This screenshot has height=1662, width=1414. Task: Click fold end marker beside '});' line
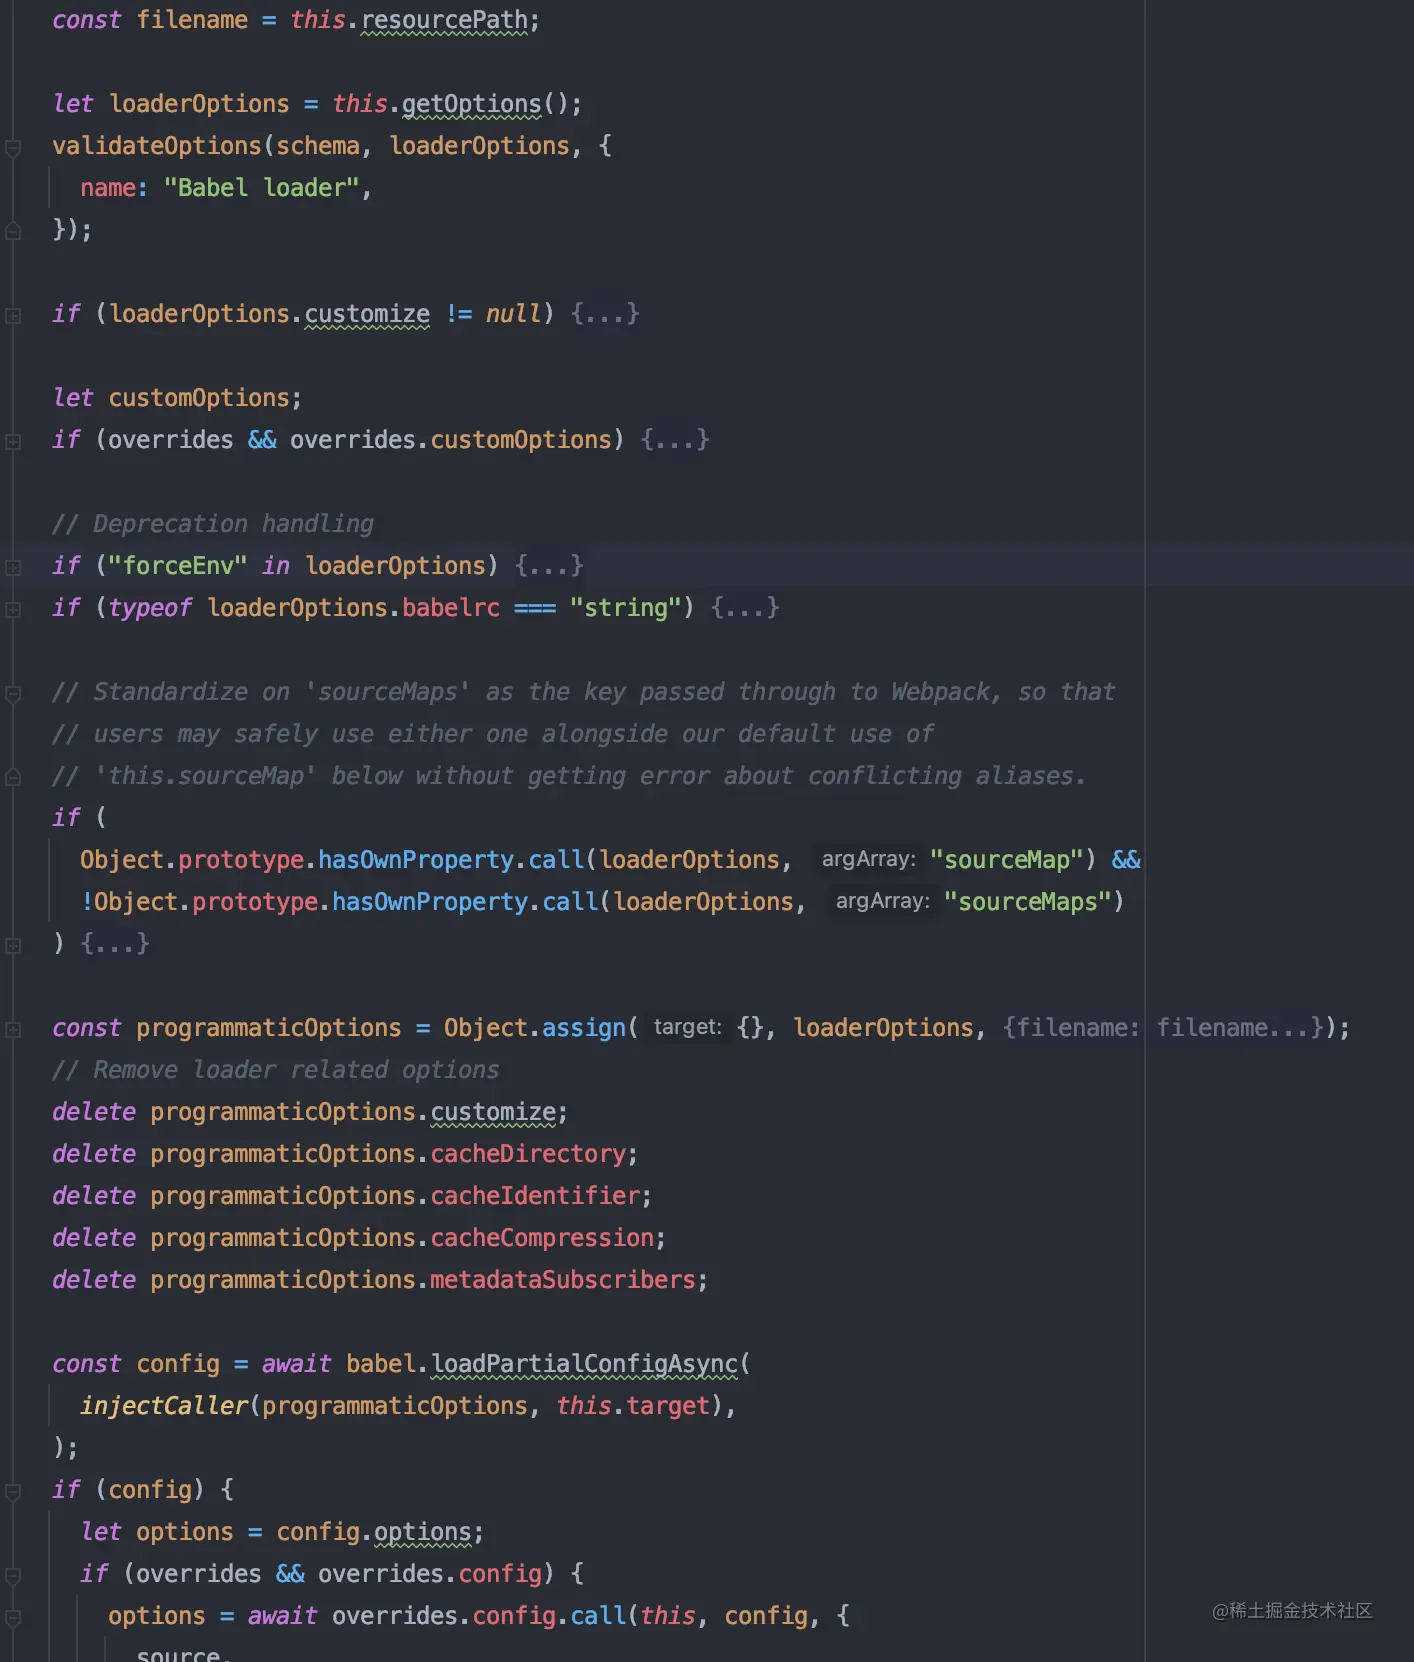pos(13,231)
